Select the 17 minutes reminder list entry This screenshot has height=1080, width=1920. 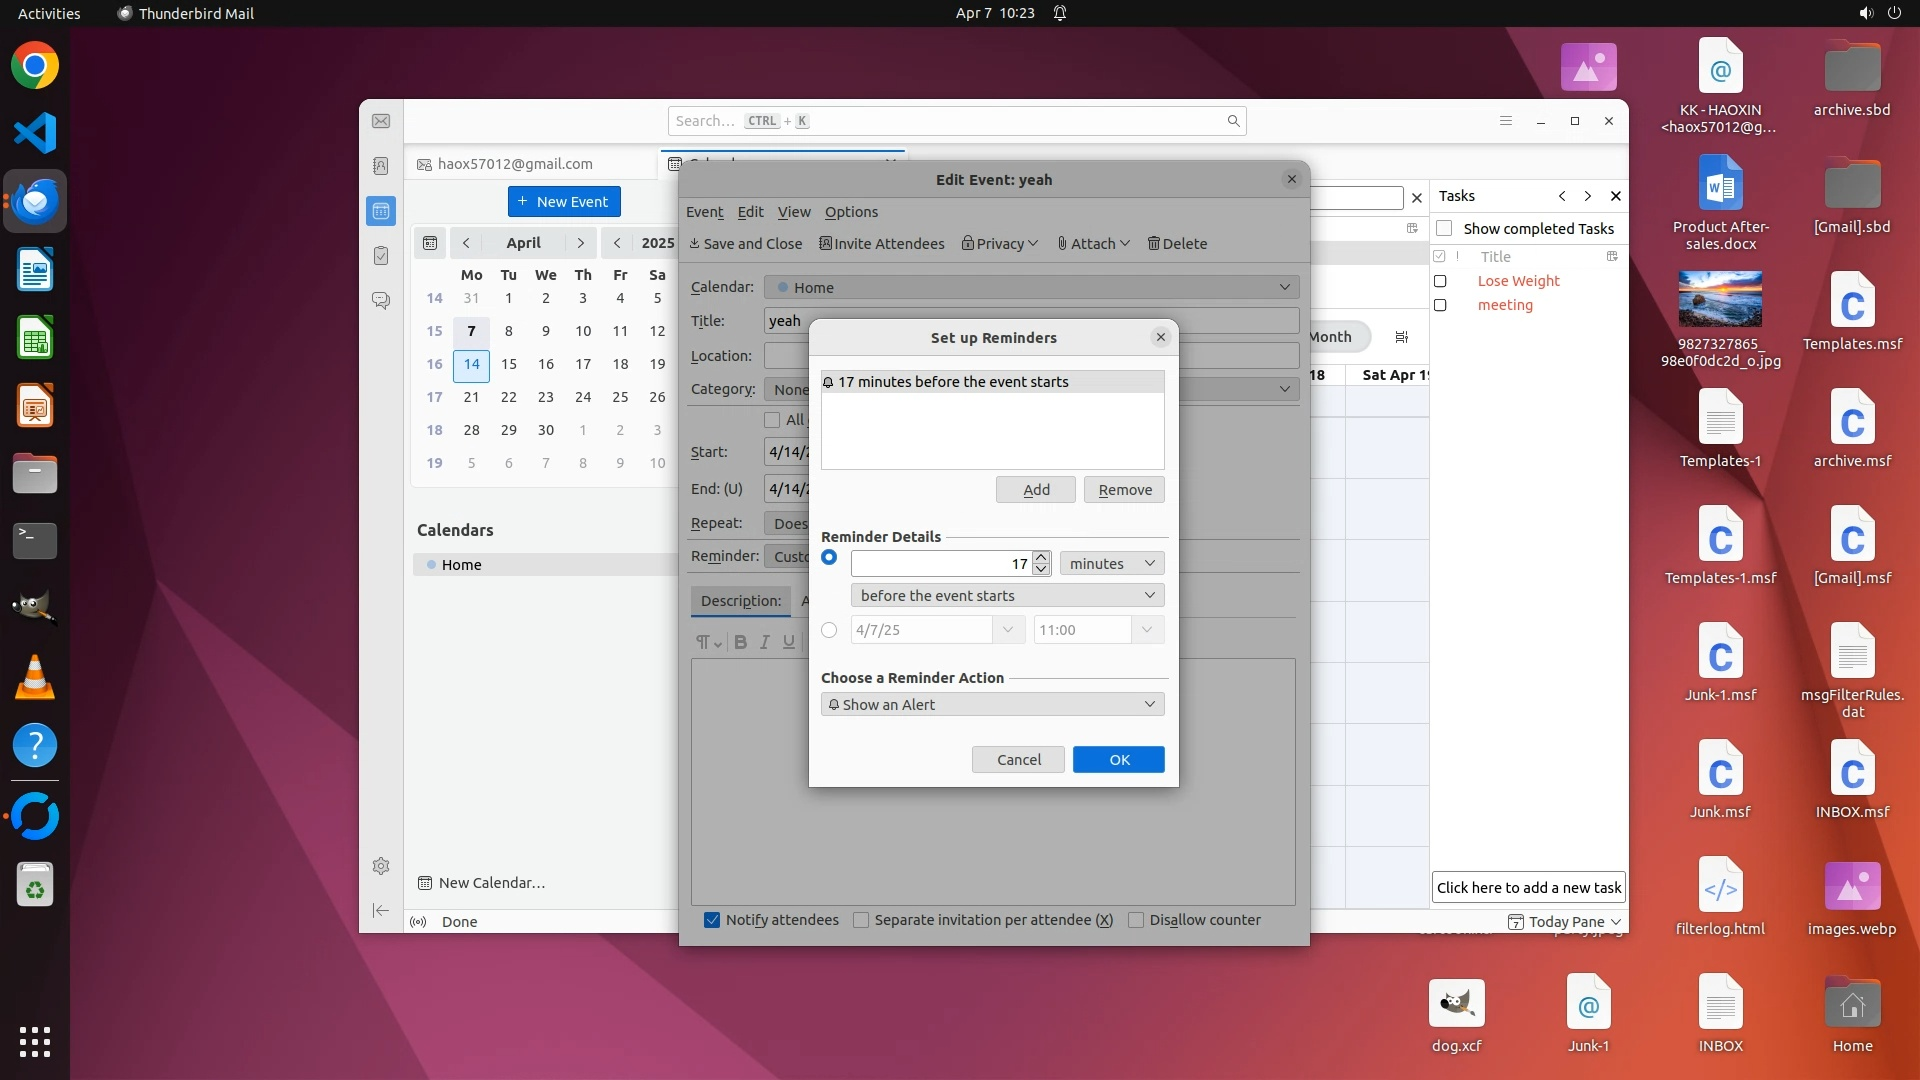click(990, 382)
